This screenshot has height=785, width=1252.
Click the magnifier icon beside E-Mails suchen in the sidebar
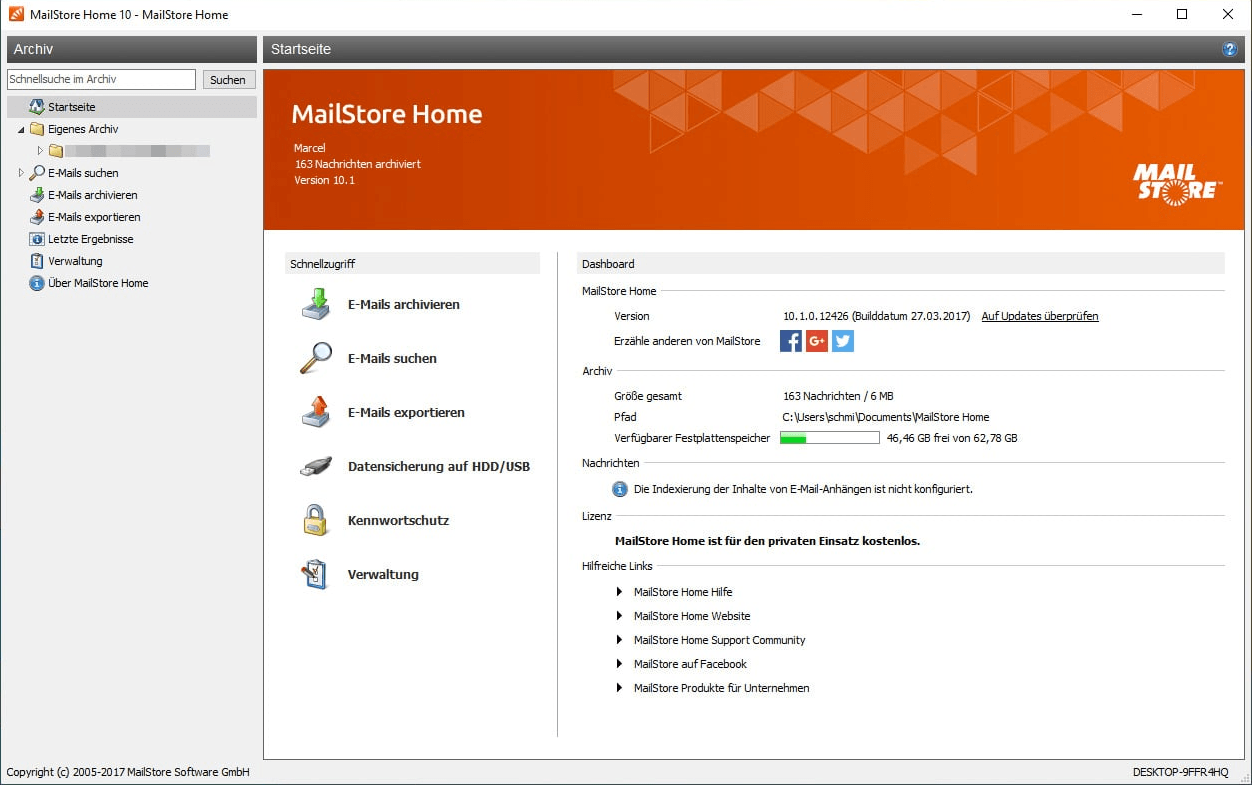coord(37,173)
